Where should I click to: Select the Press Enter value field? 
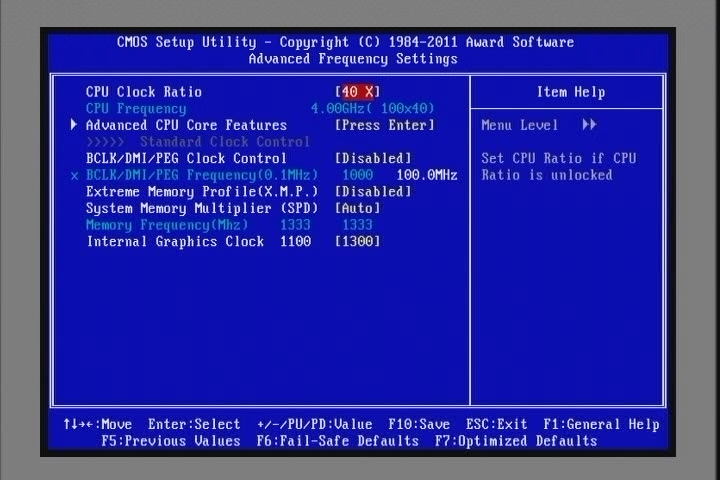coord(384,125)
